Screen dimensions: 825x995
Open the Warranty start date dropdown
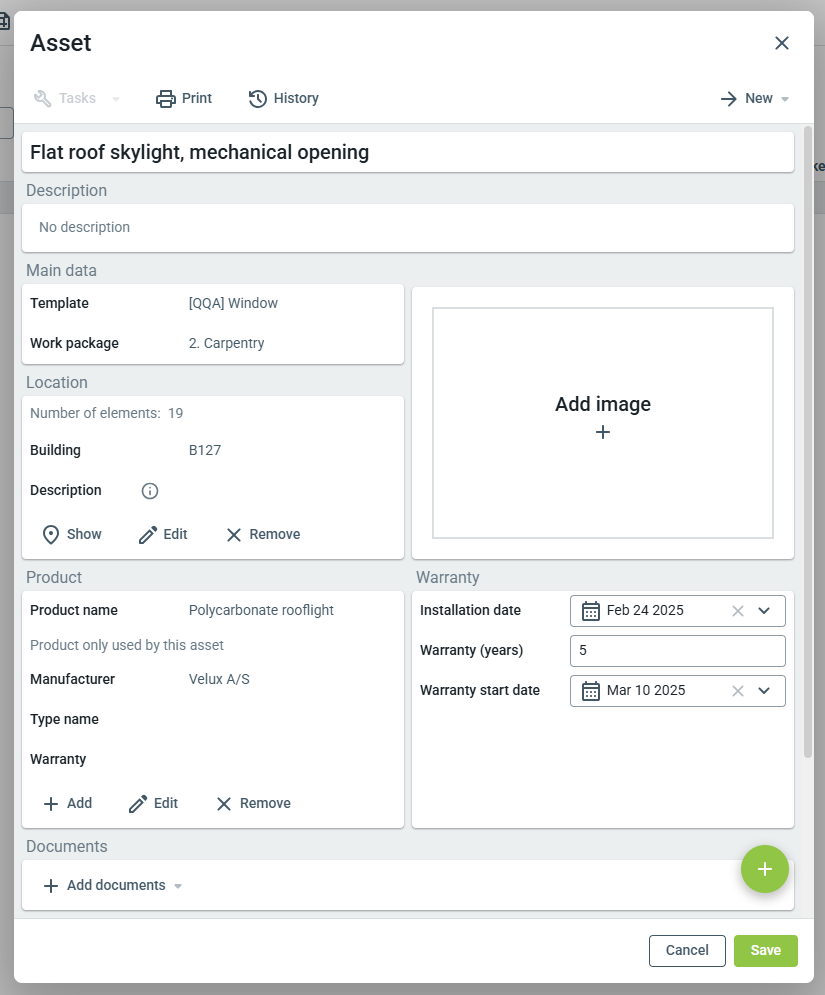765,691
